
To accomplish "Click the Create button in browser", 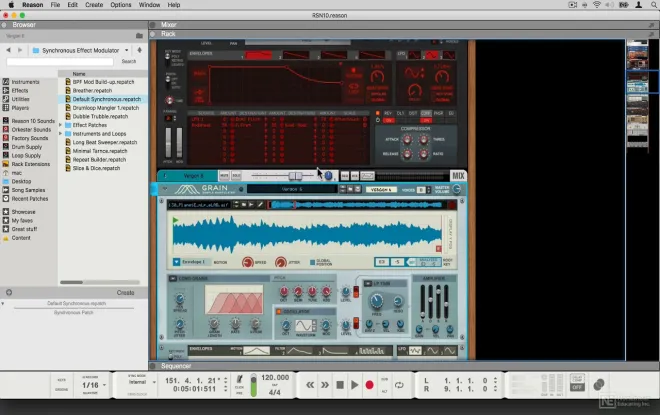I will pos(125,293).
